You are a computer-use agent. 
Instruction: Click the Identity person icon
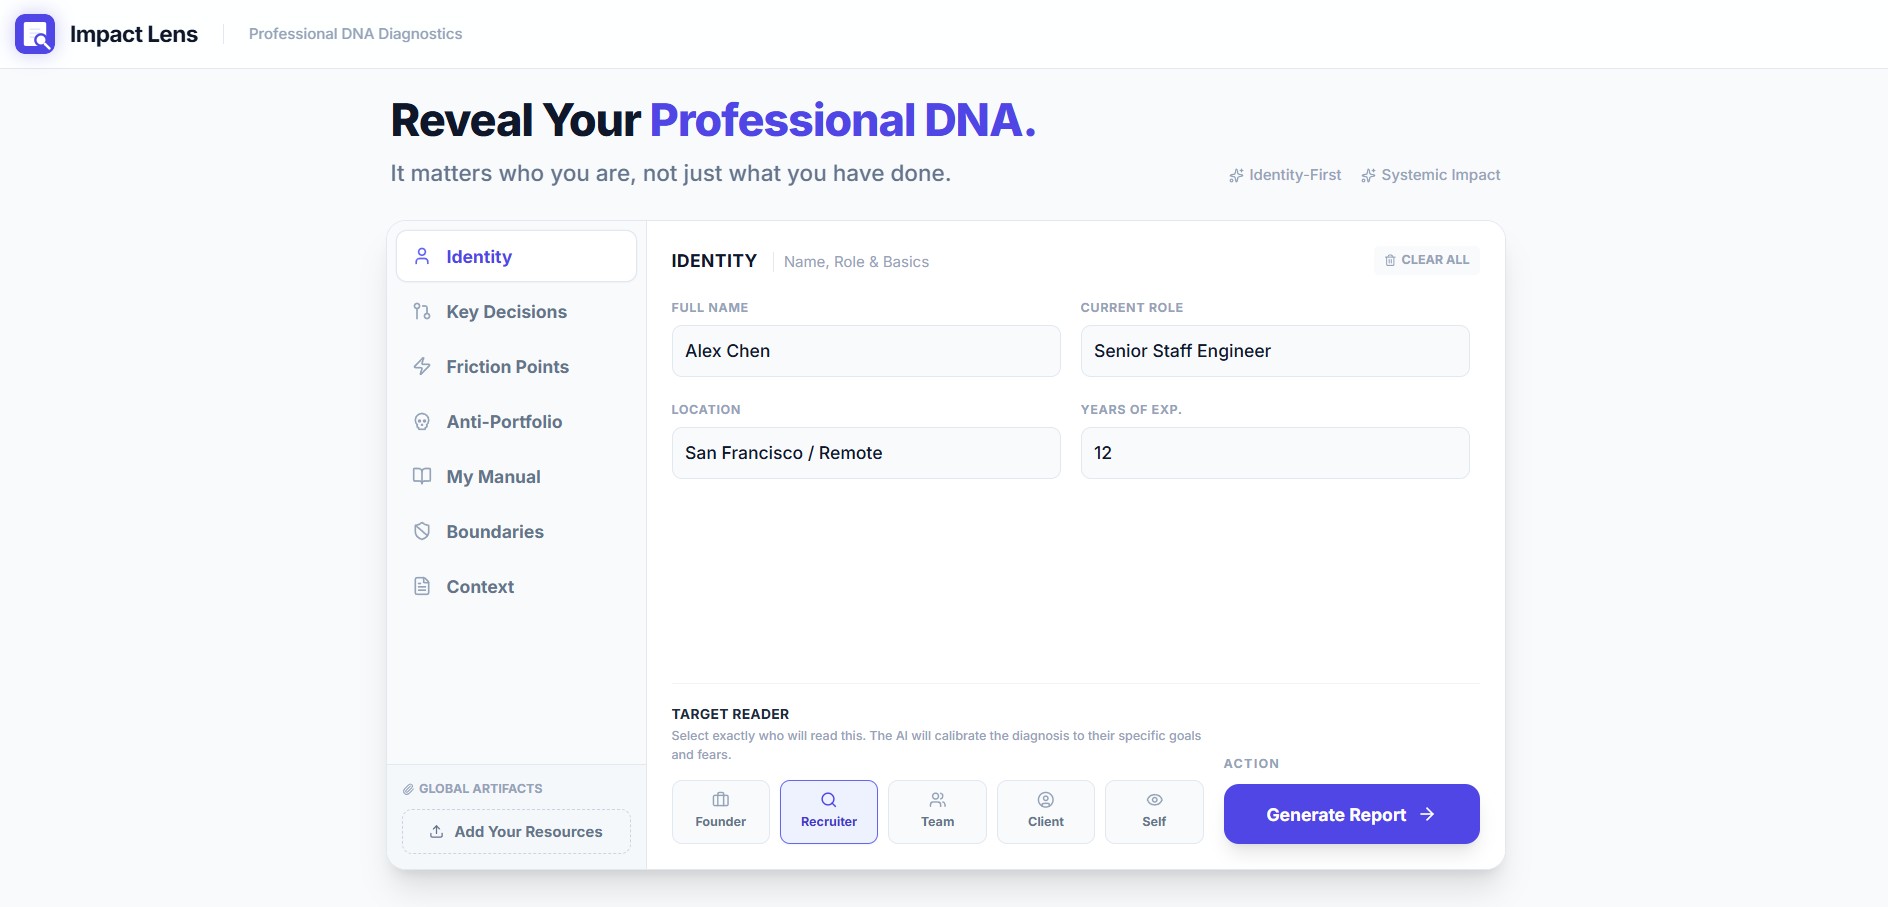click(422, 256)
